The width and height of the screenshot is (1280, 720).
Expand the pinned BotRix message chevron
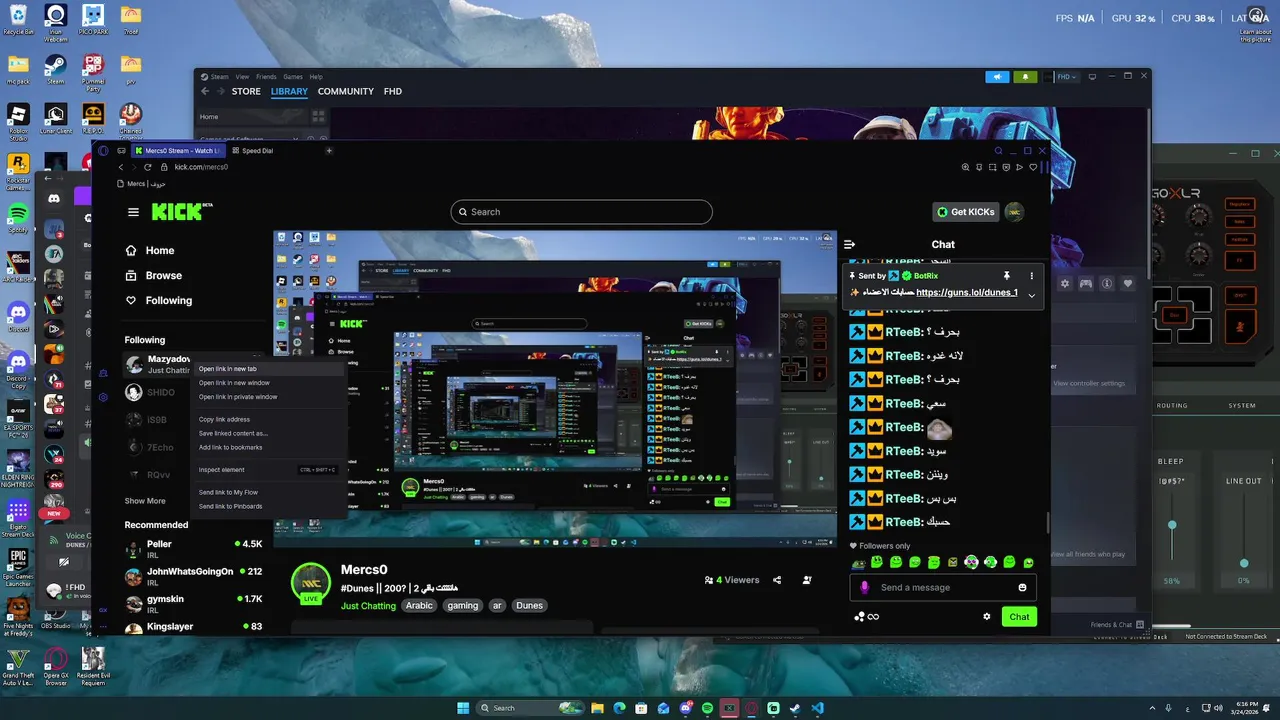coord(1032,294)
